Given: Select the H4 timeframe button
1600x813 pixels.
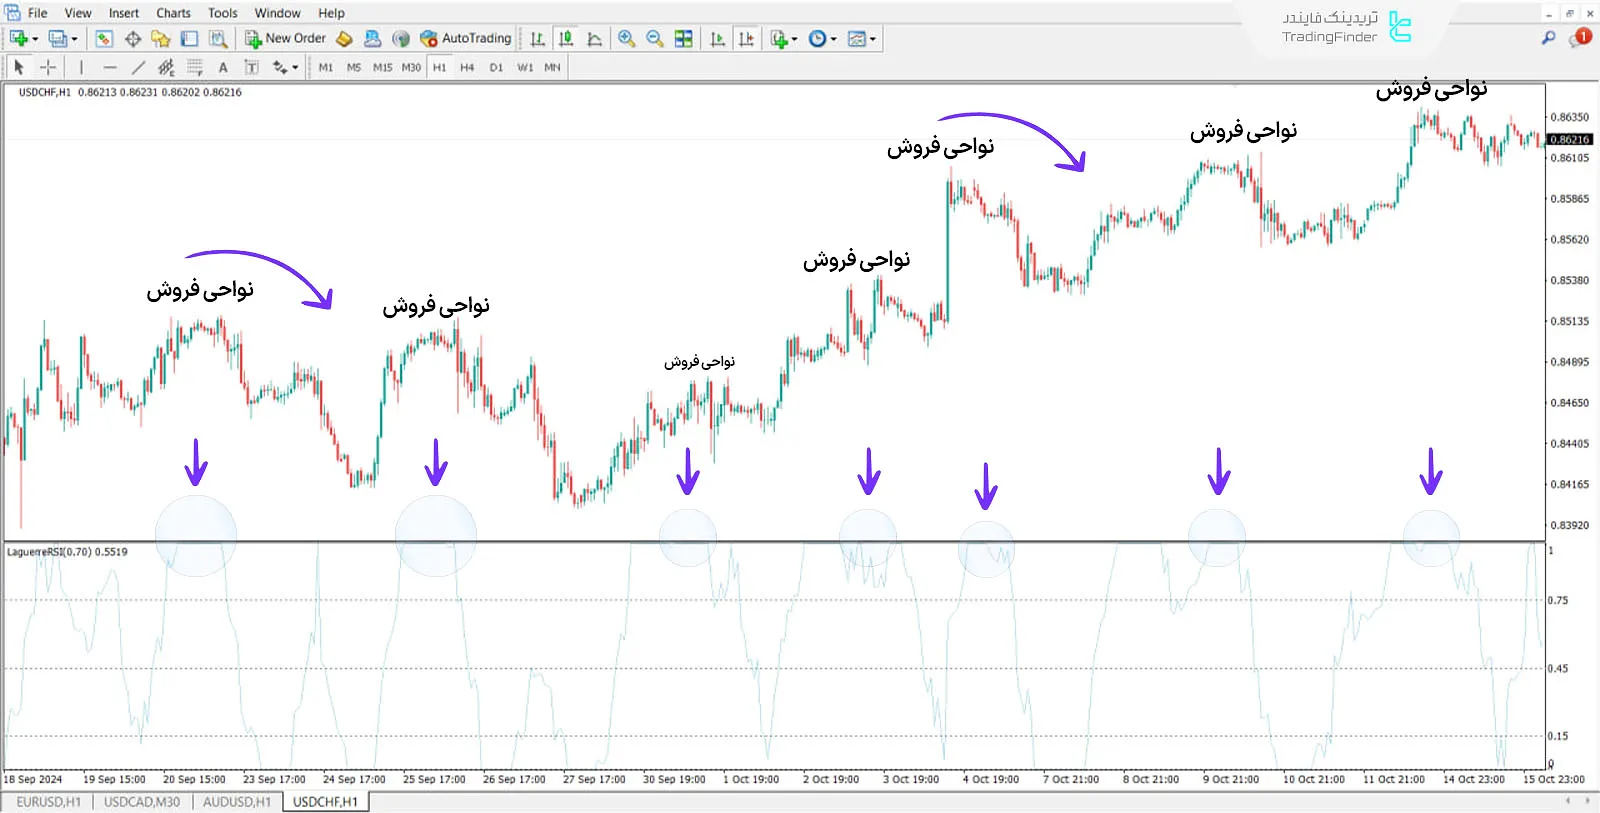Looking at the screenshot, I should (x=467, y=68).
